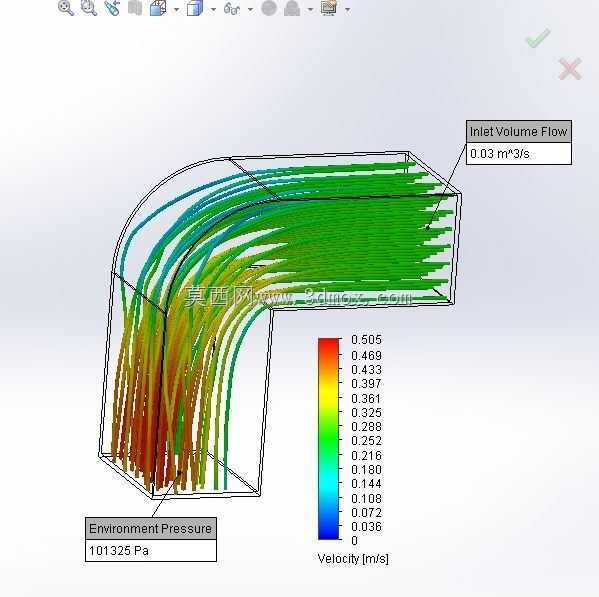599x597 pixels.
Task: Expand the Apply Scene dropdown arrow
Action: coord(311,9)
